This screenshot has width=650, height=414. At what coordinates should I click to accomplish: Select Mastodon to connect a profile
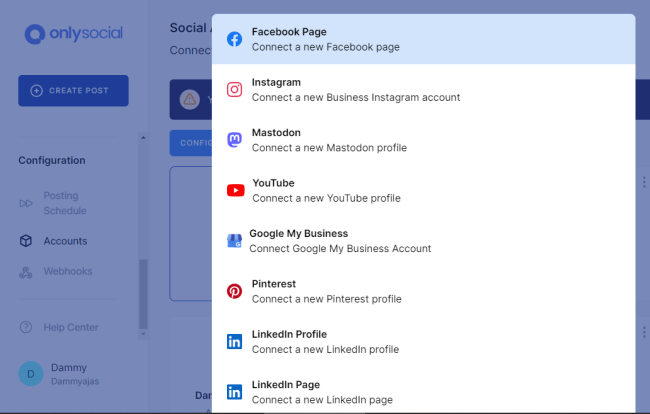423,140
